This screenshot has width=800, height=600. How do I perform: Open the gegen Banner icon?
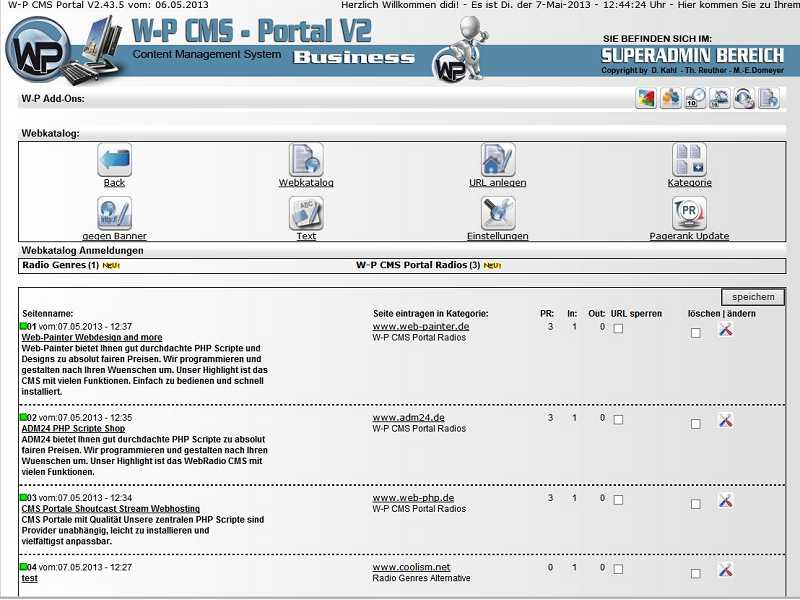114,213
